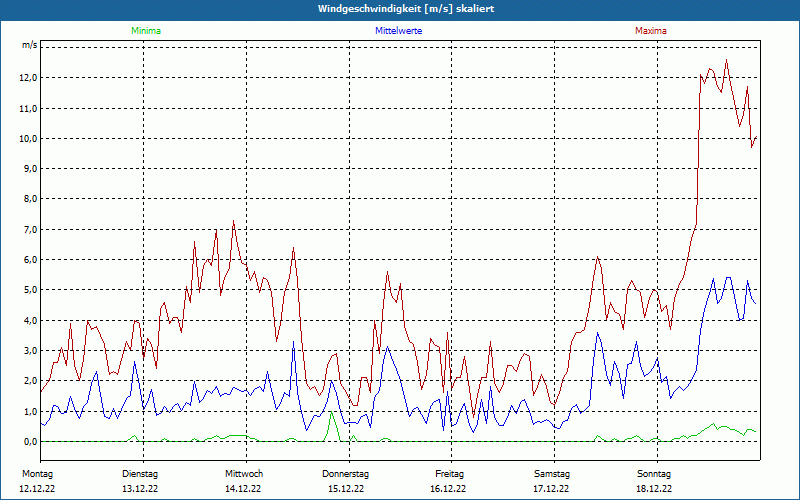Click the 2,0 y-axis value
This screenshot has width=800, height=500.
point(31,381)
